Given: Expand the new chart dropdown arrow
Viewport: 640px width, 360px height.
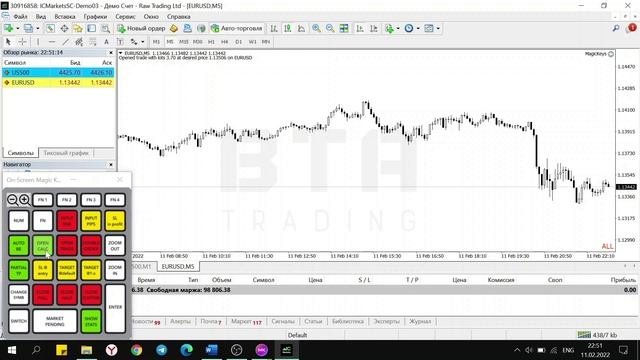Looking at the screenshot, I should 18,29.
